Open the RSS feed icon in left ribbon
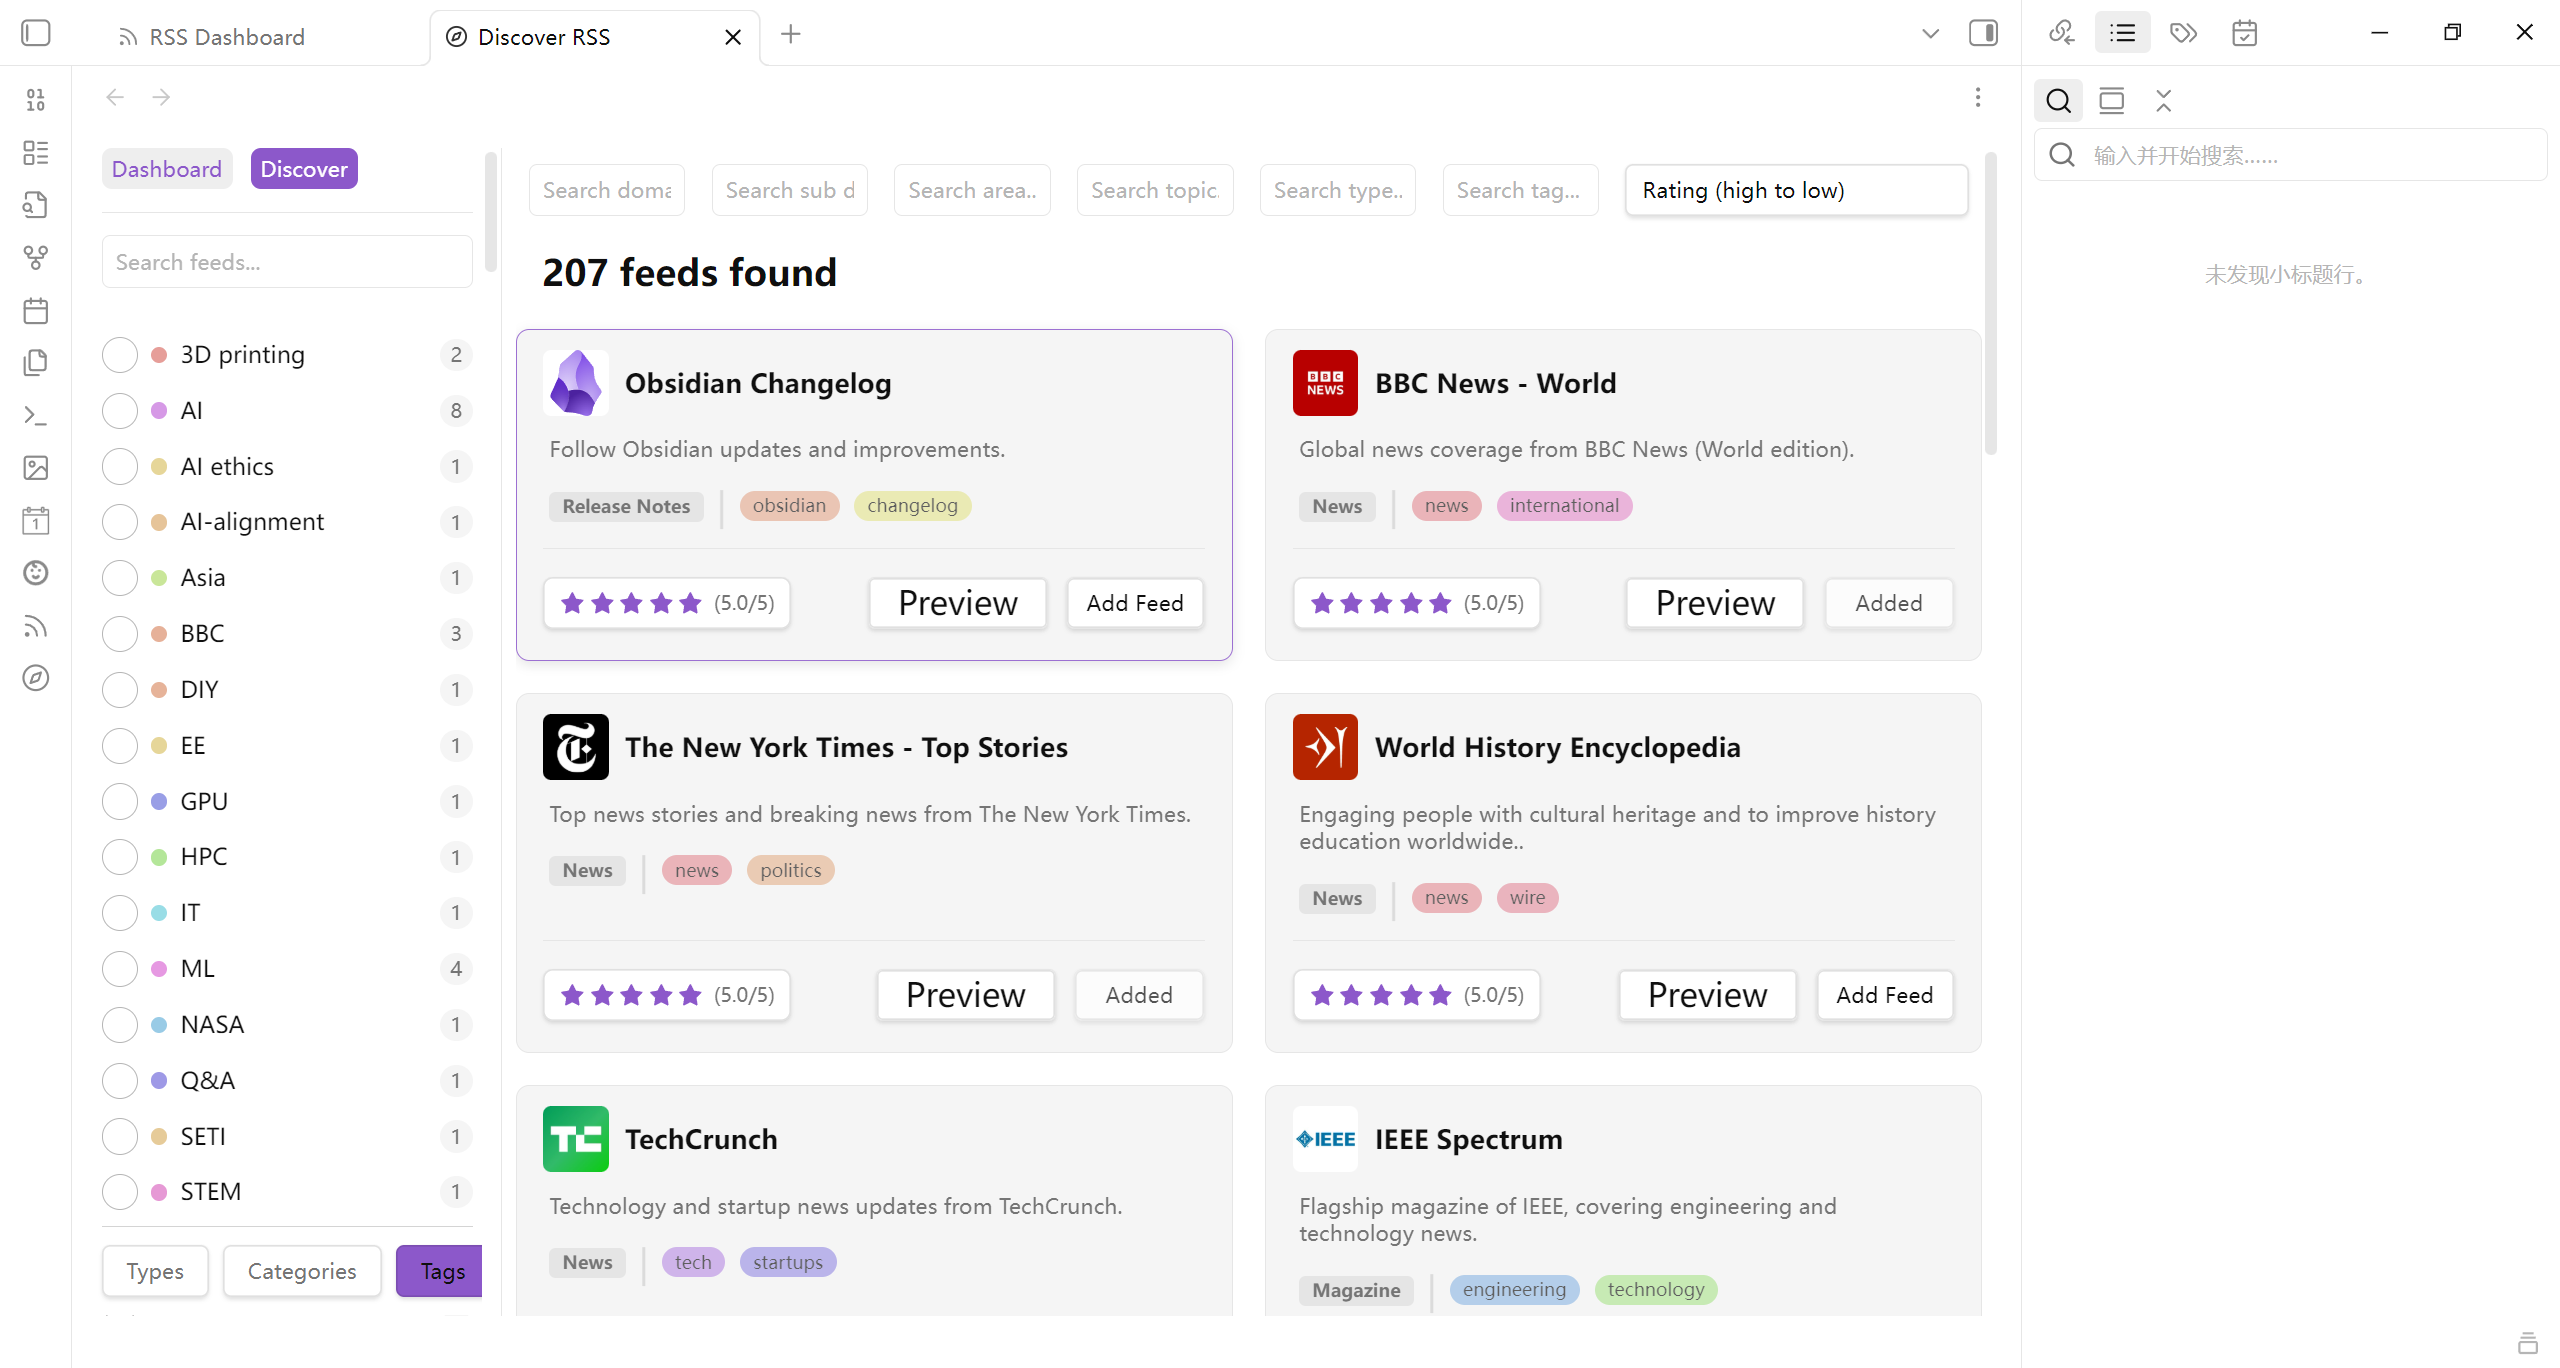The height and width of the screenshot is (1368, 2560). pyautogui.click(x=36, y=626)
